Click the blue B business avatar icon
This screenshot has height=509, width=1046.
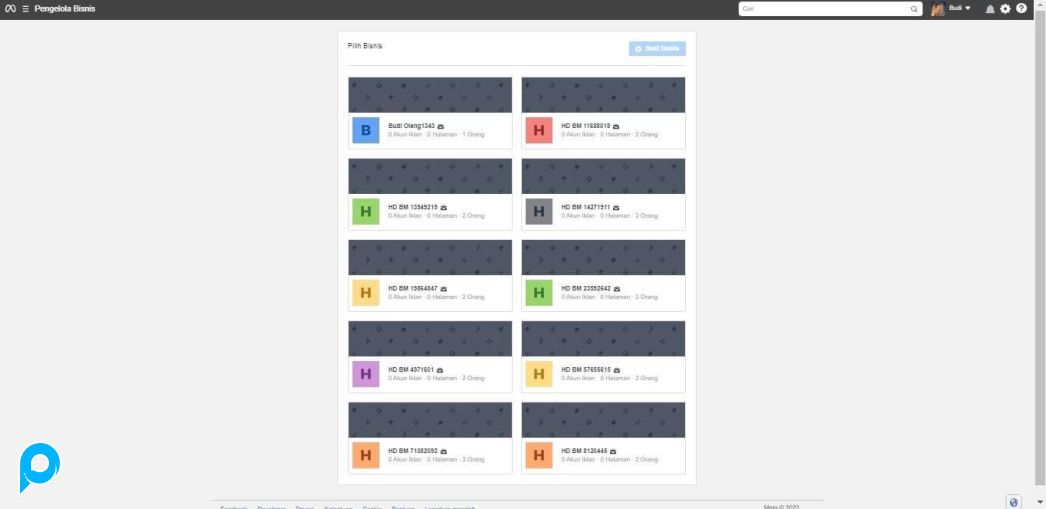366,130
